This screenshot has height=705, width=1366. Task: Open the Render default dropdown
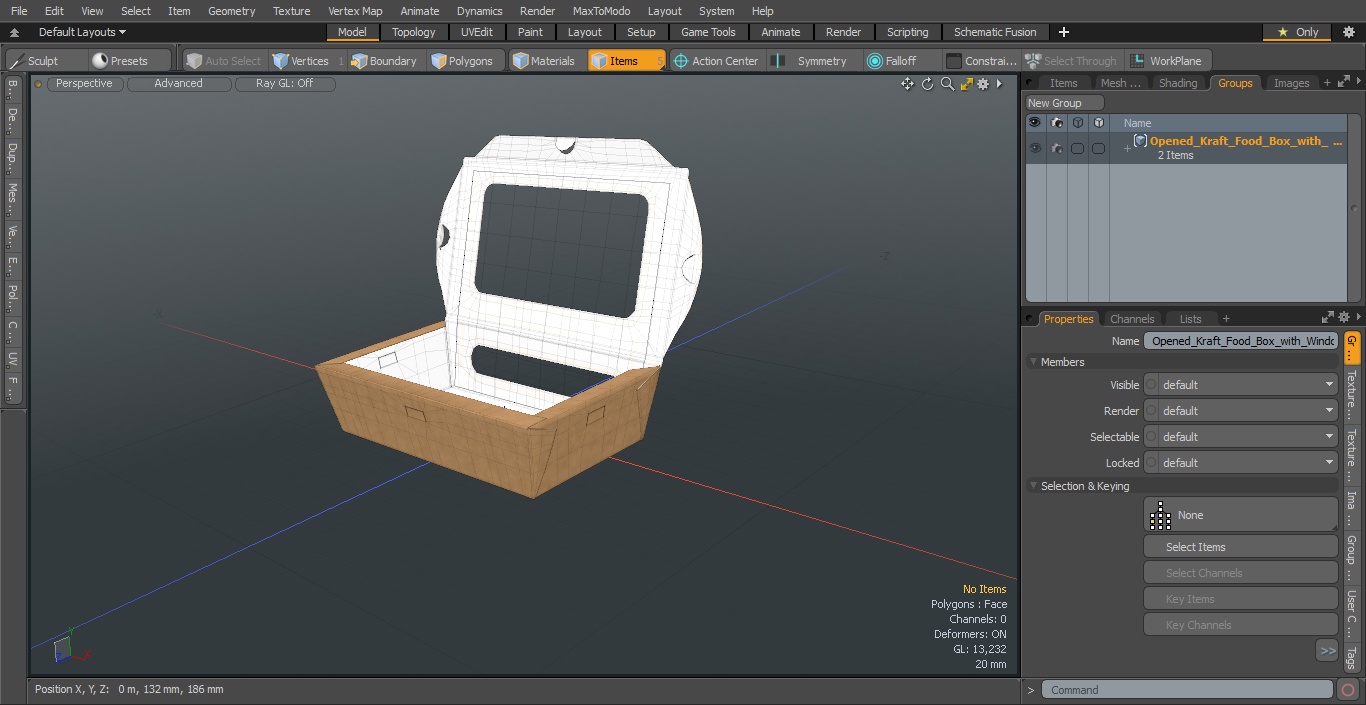coord(1241,411)
